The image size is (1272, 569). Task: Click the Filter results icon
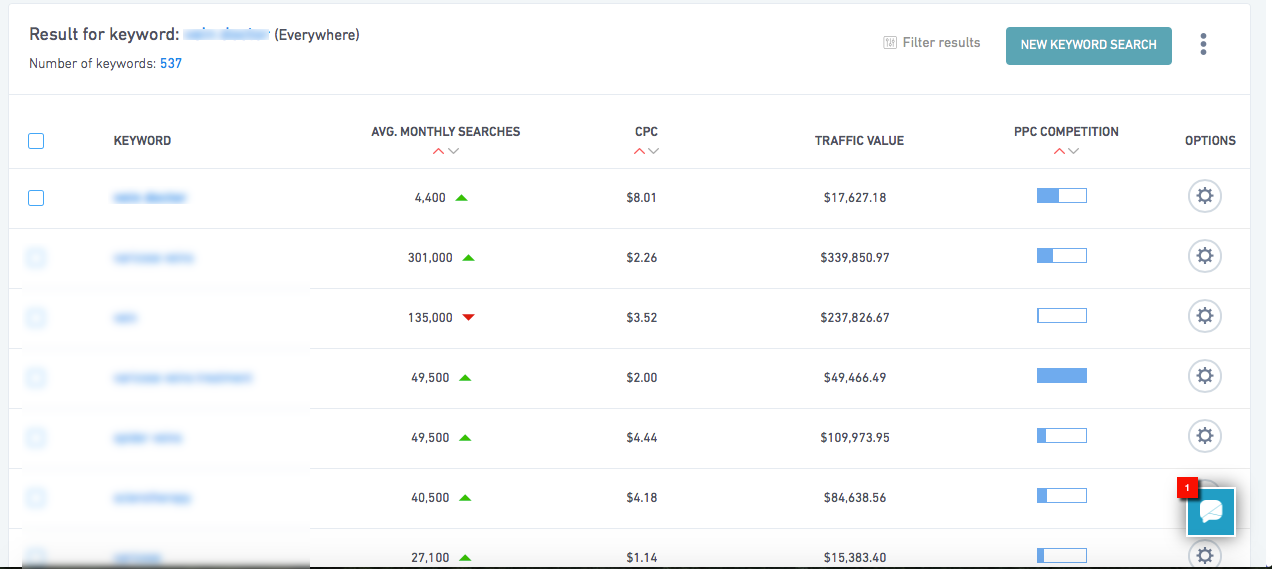[x=890, y=43]
